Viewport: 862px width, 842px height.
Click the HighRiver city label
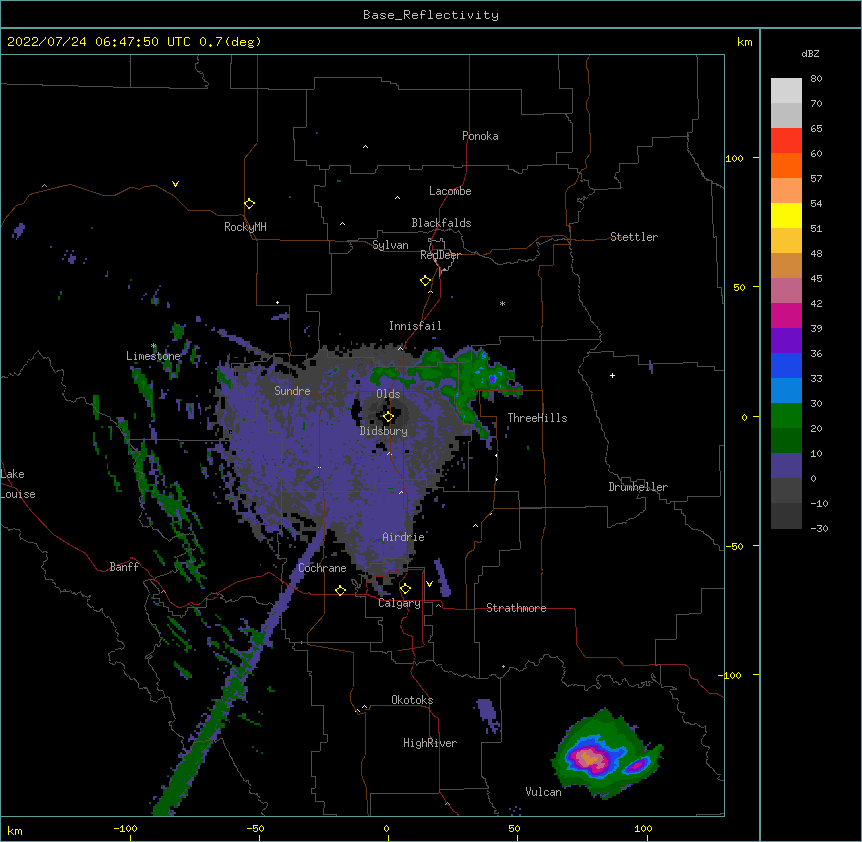430,743
